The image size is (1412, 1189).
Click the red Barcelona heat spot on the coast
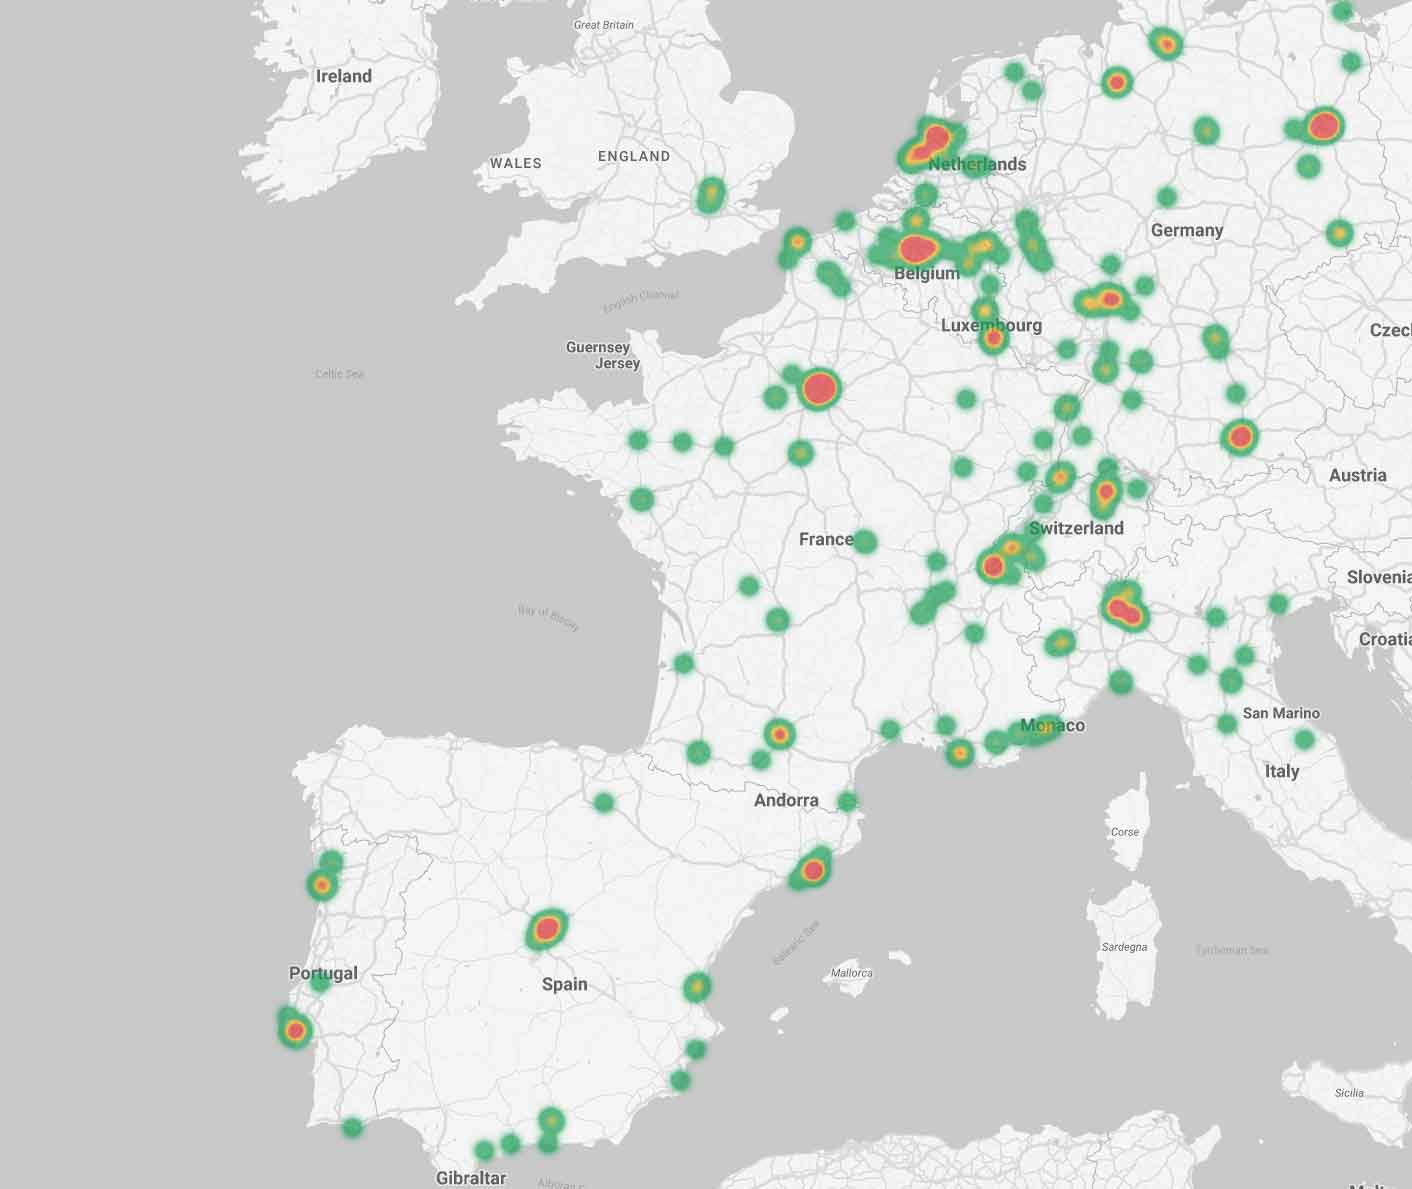pos(813,870)
